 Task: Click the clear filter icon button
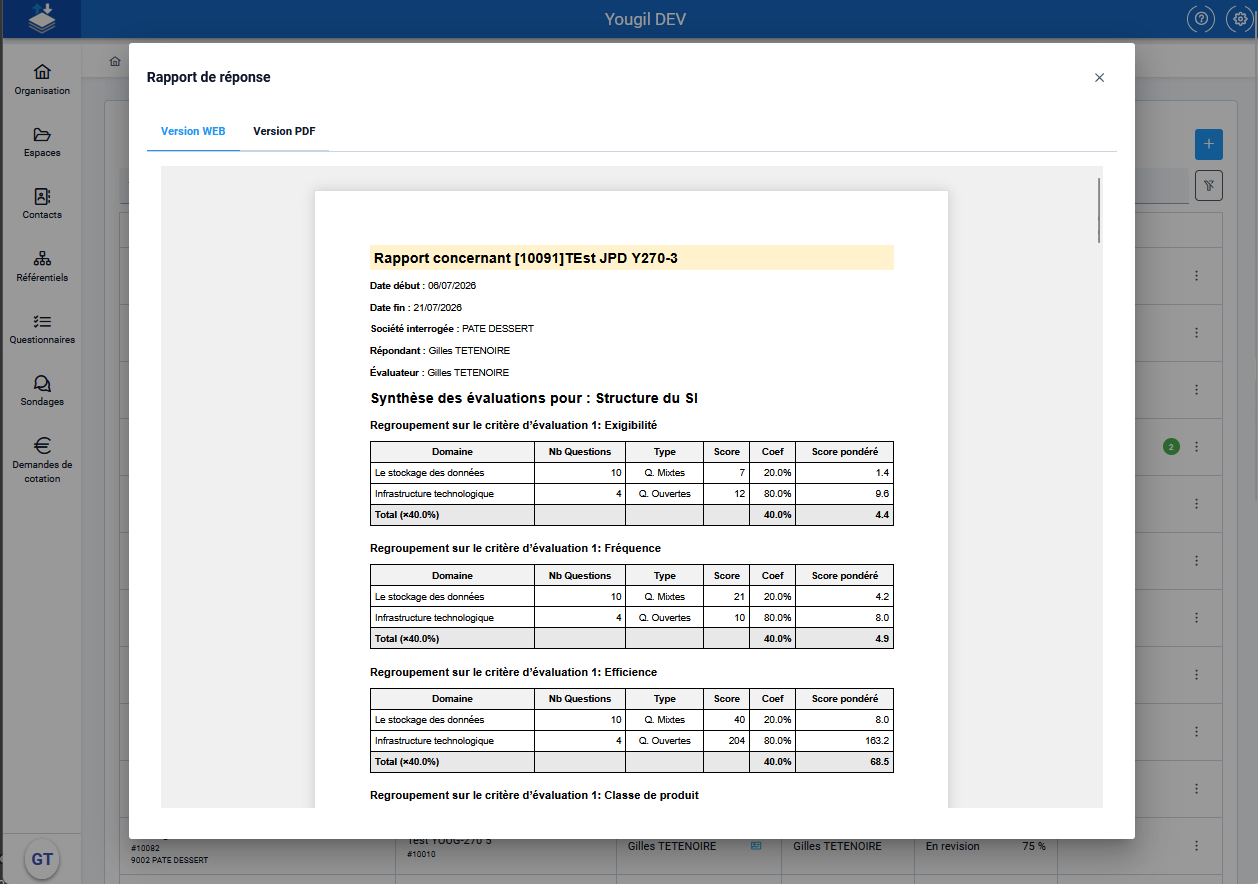tap(1209, 185)
